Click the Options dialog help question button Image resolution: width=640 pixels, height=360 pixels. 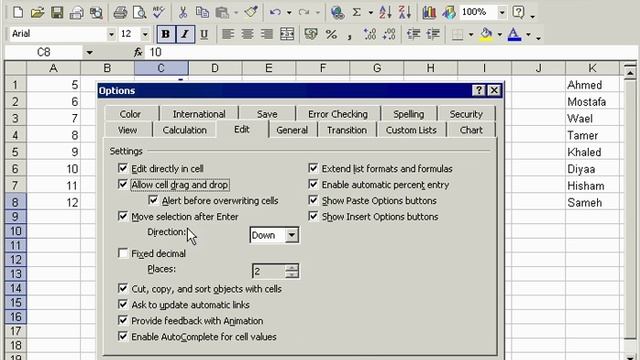(x=478, y=90)
